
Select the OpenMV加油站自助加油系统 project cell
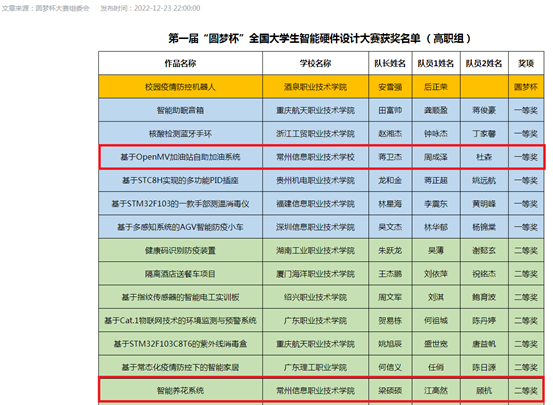(180, 157)
